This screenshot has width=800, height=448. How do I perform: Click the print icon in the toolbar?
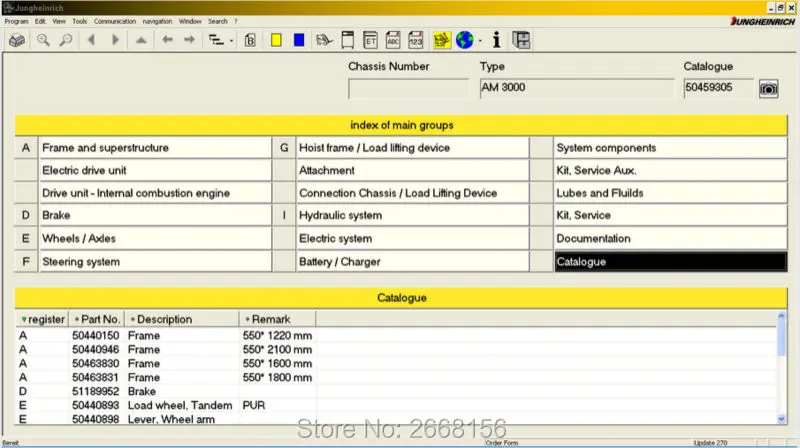(17, 40)
